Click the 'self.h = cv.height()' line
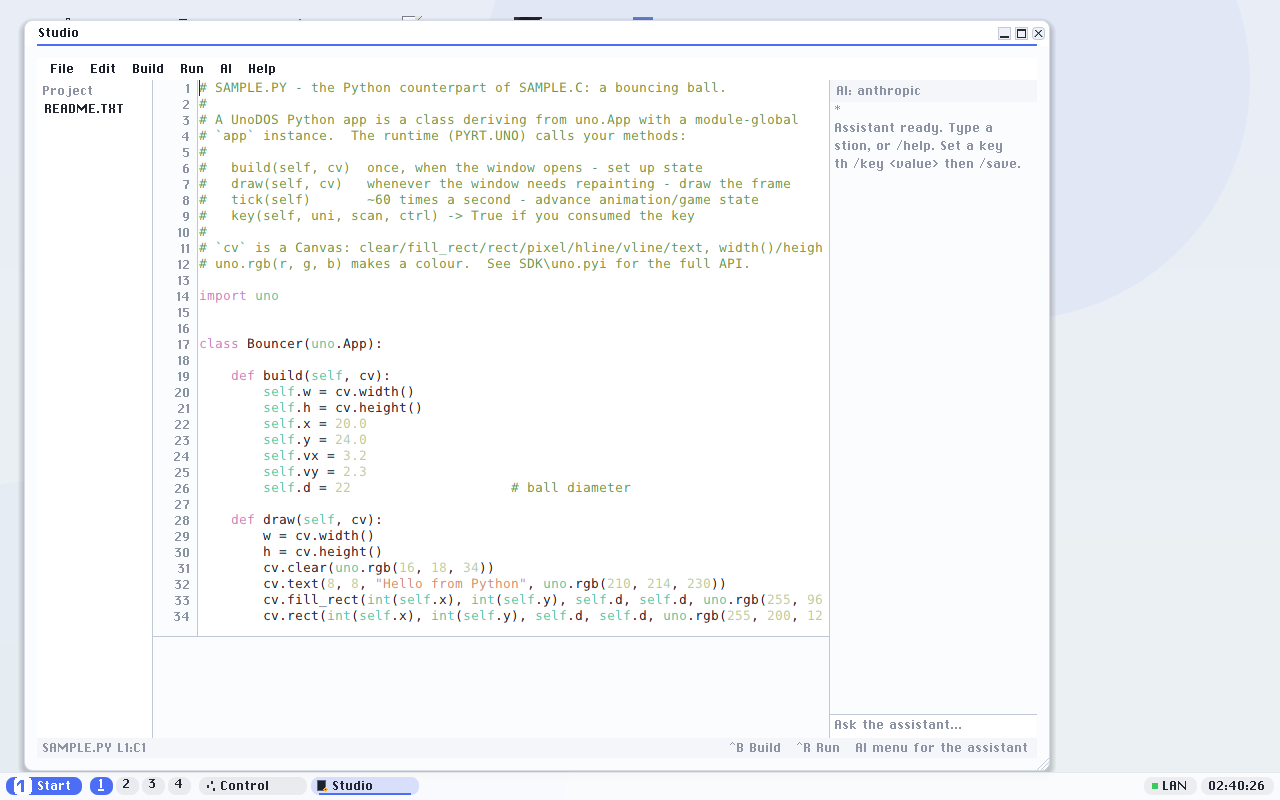Image resolution: width=1280 pixels, height=800 pixels. pos(343,408)
